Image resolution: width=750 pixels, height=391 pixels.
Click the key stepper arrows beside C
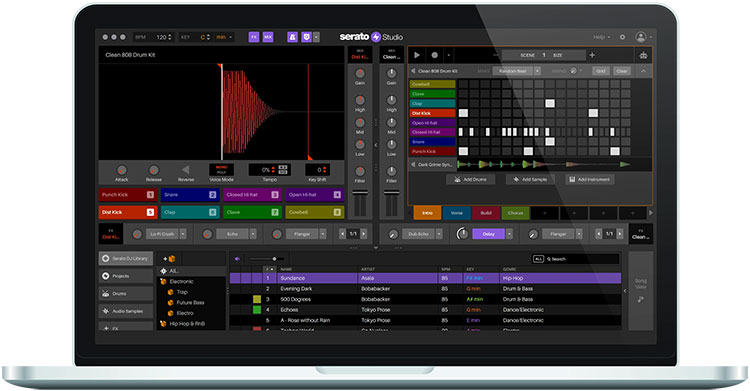(x=208, y=37)
